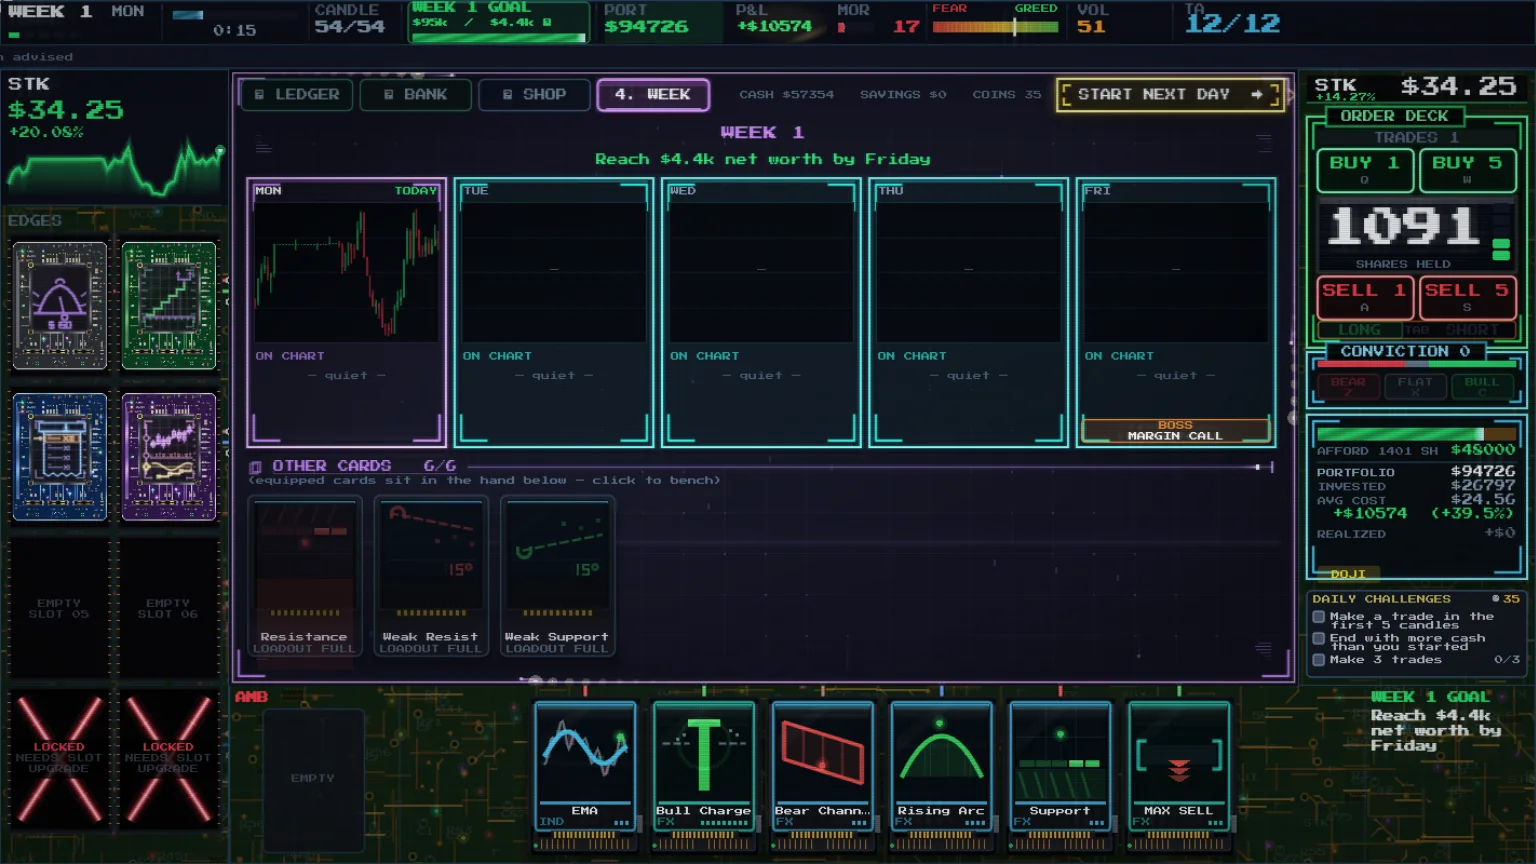Select the Weak Support card
The height and width of the screenshot is (864, 1536).
(557, 576)
